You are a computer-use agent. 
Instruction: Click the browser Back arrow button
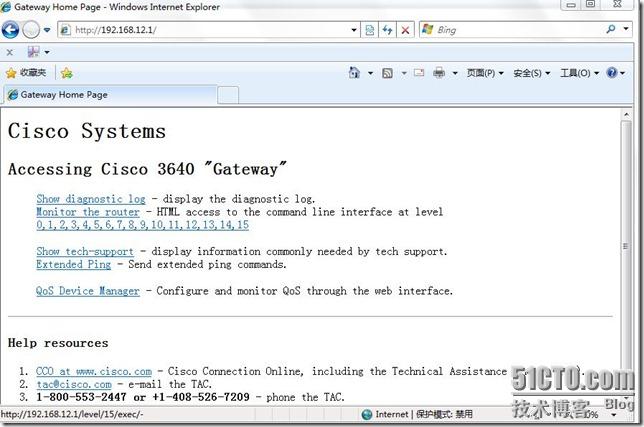(x=10, y=30)
